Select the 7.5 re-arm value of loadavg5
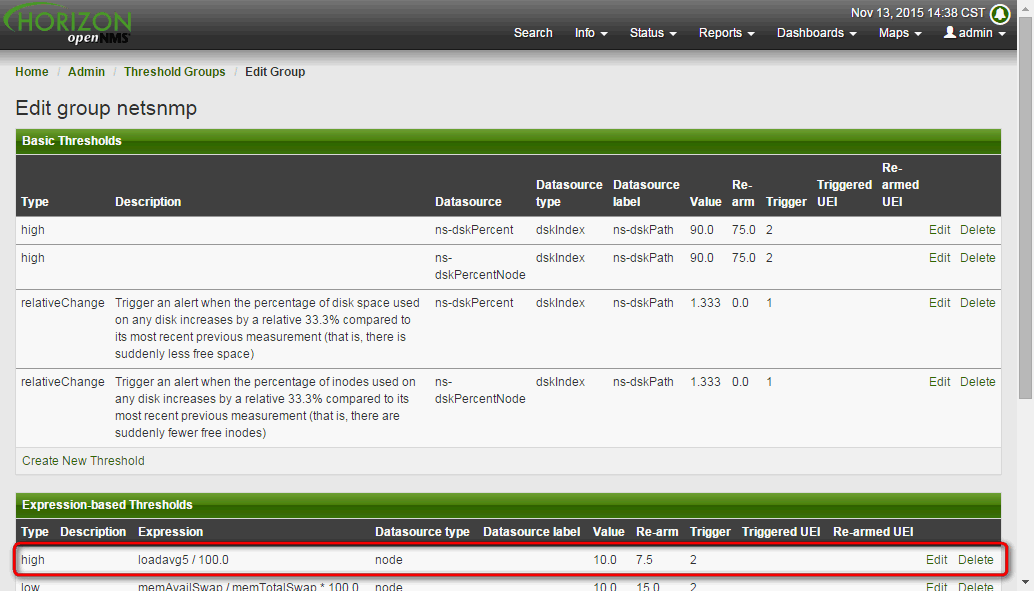This screenshot has width=1034, height=591. click(x=644, y=559)
